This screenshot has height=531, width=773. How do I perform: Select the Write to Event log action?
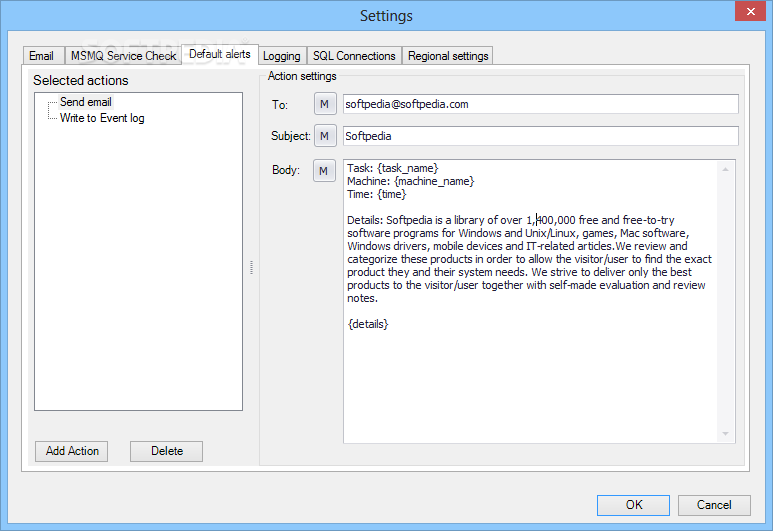(102, 118)
